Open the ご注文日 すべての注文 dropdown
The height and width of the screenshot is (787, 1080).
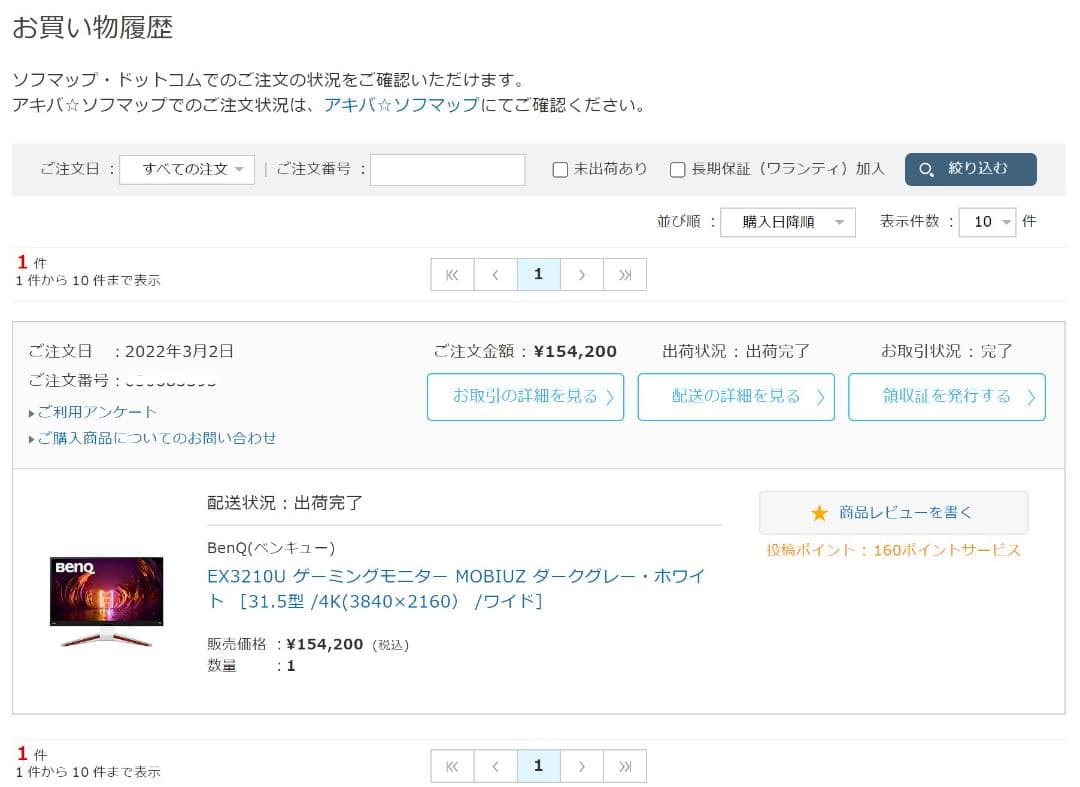point(187,170)
